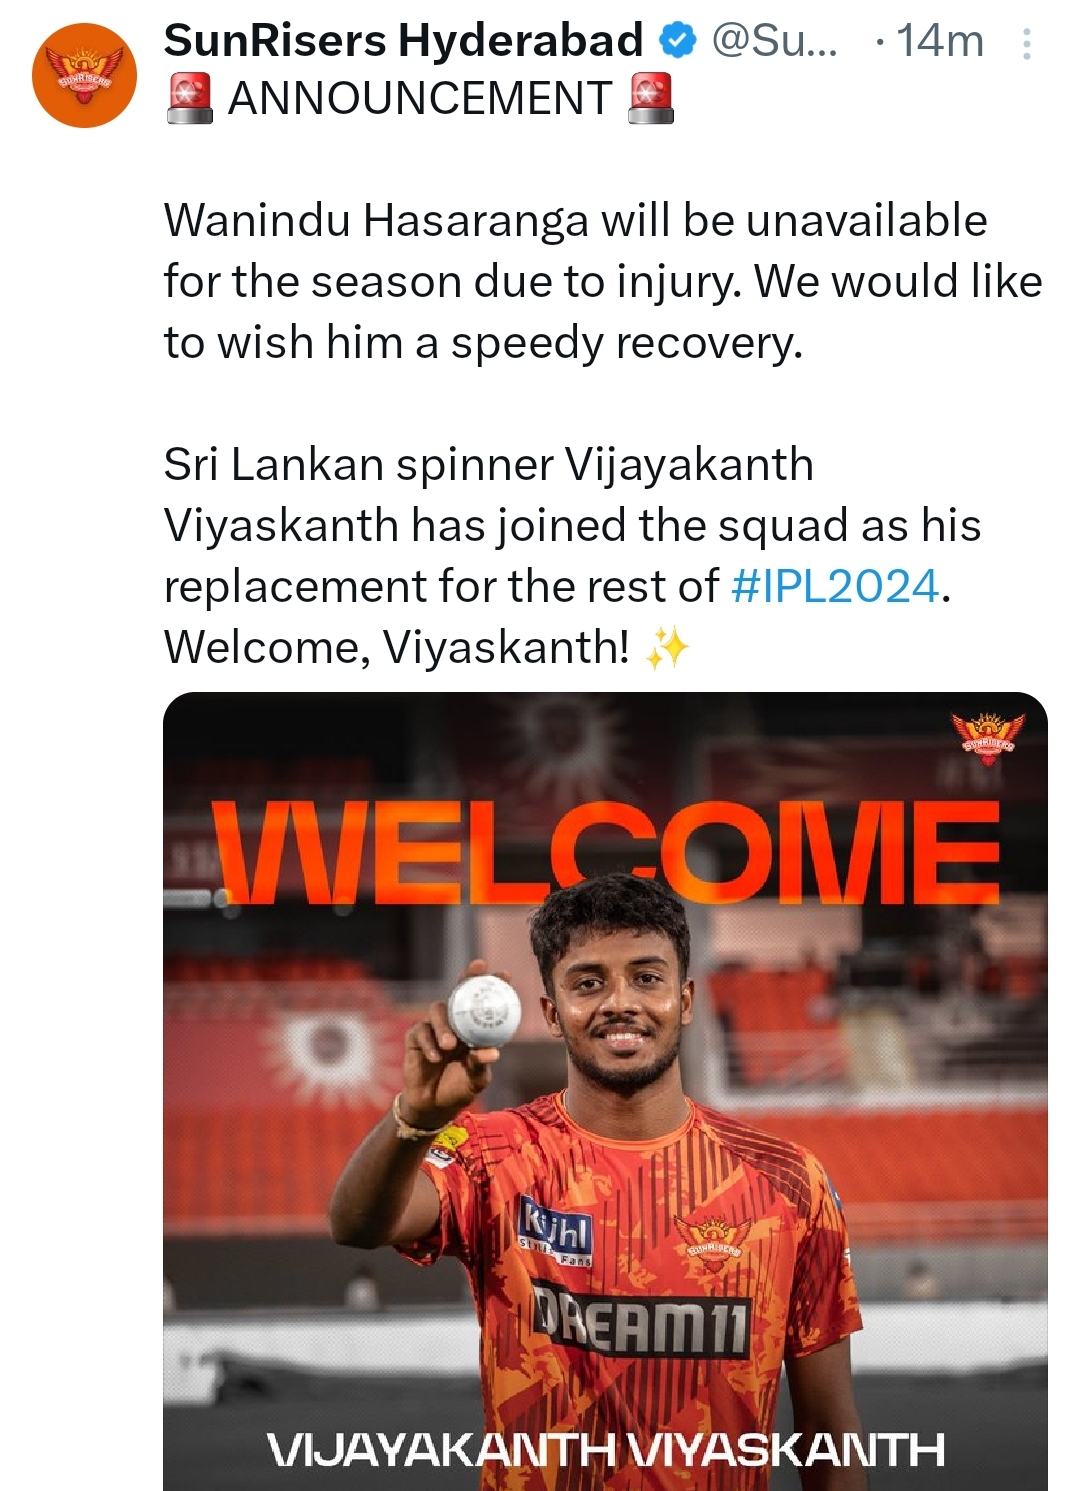Click the white cricket ball in photo
Screen dimensions: 1080x1491
(x=485, y=1010)
